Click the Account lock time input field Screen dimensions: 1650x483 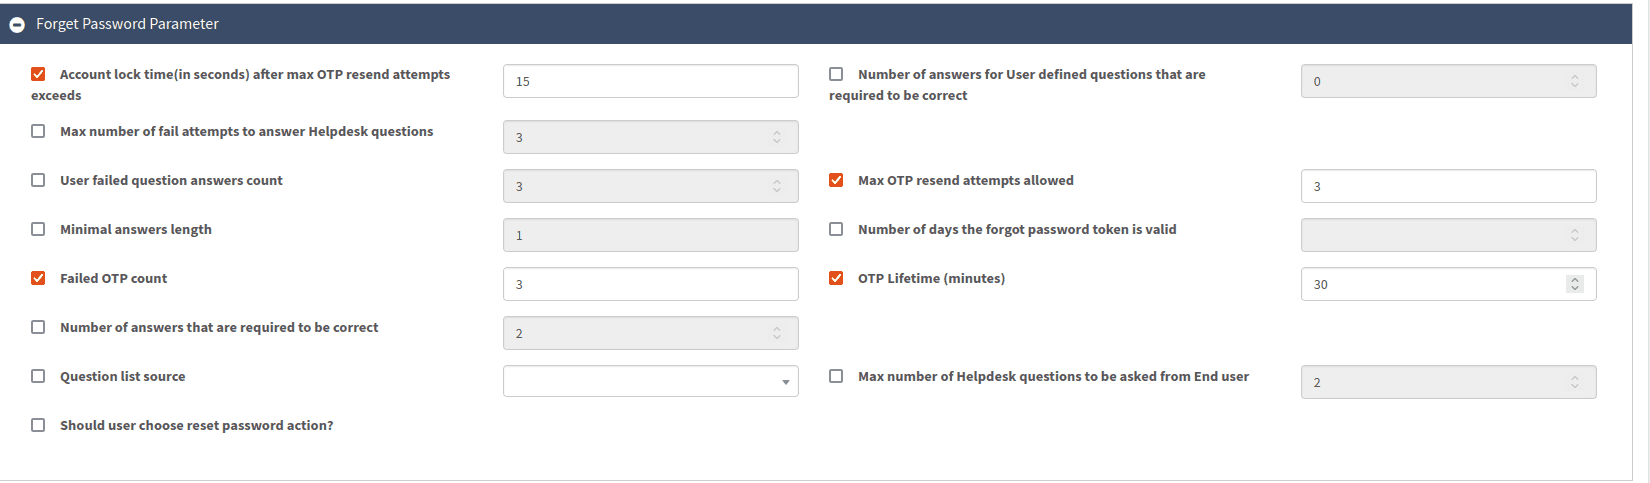(651, 81)
